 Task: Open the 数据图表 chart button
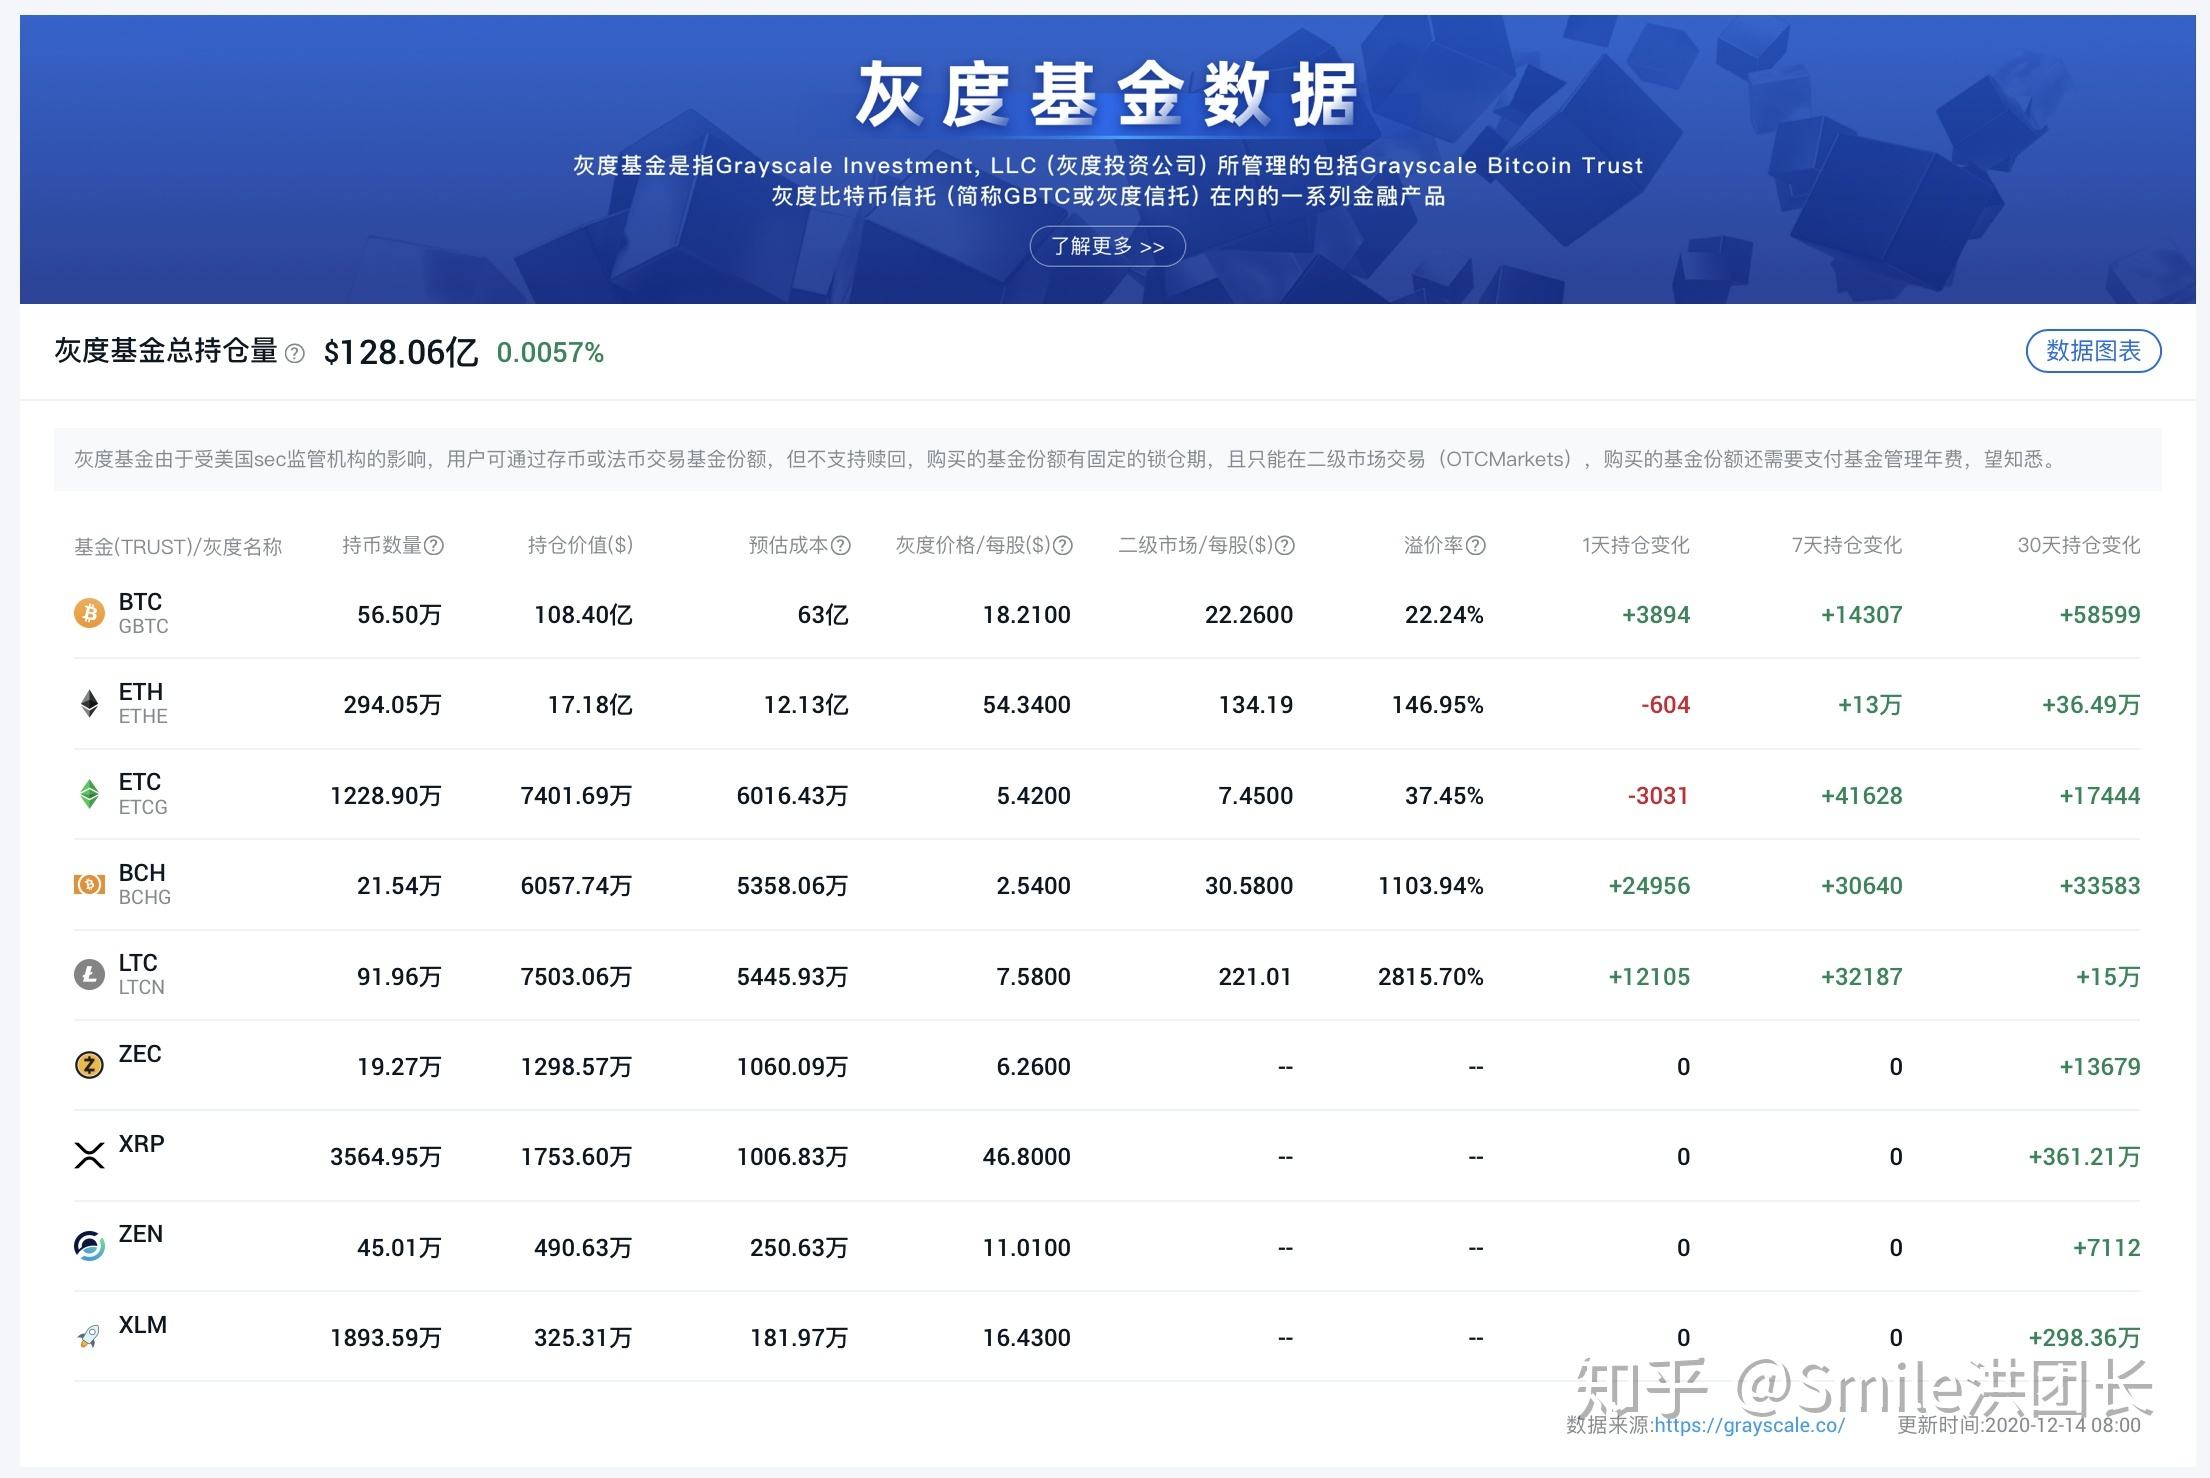point(2093,351)
